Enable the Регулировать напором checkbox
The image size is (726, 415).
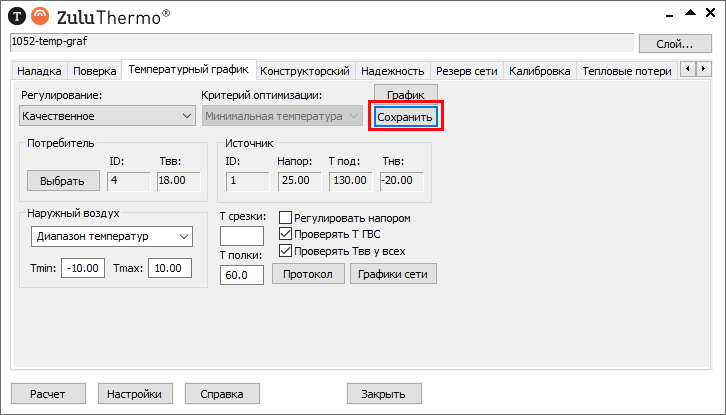pos(286,218)
